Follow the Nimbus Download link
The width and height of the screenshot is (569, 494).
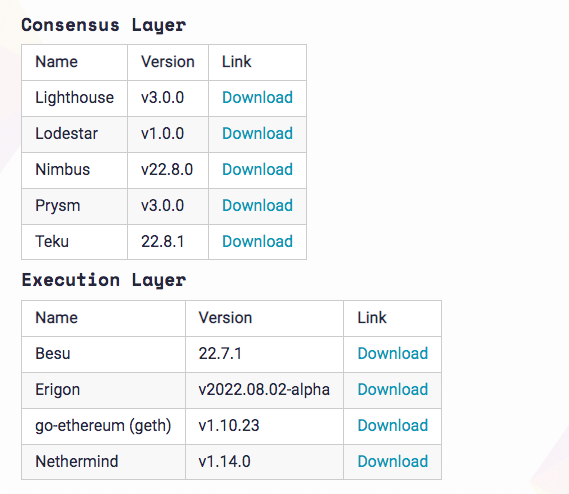[257, 170]
